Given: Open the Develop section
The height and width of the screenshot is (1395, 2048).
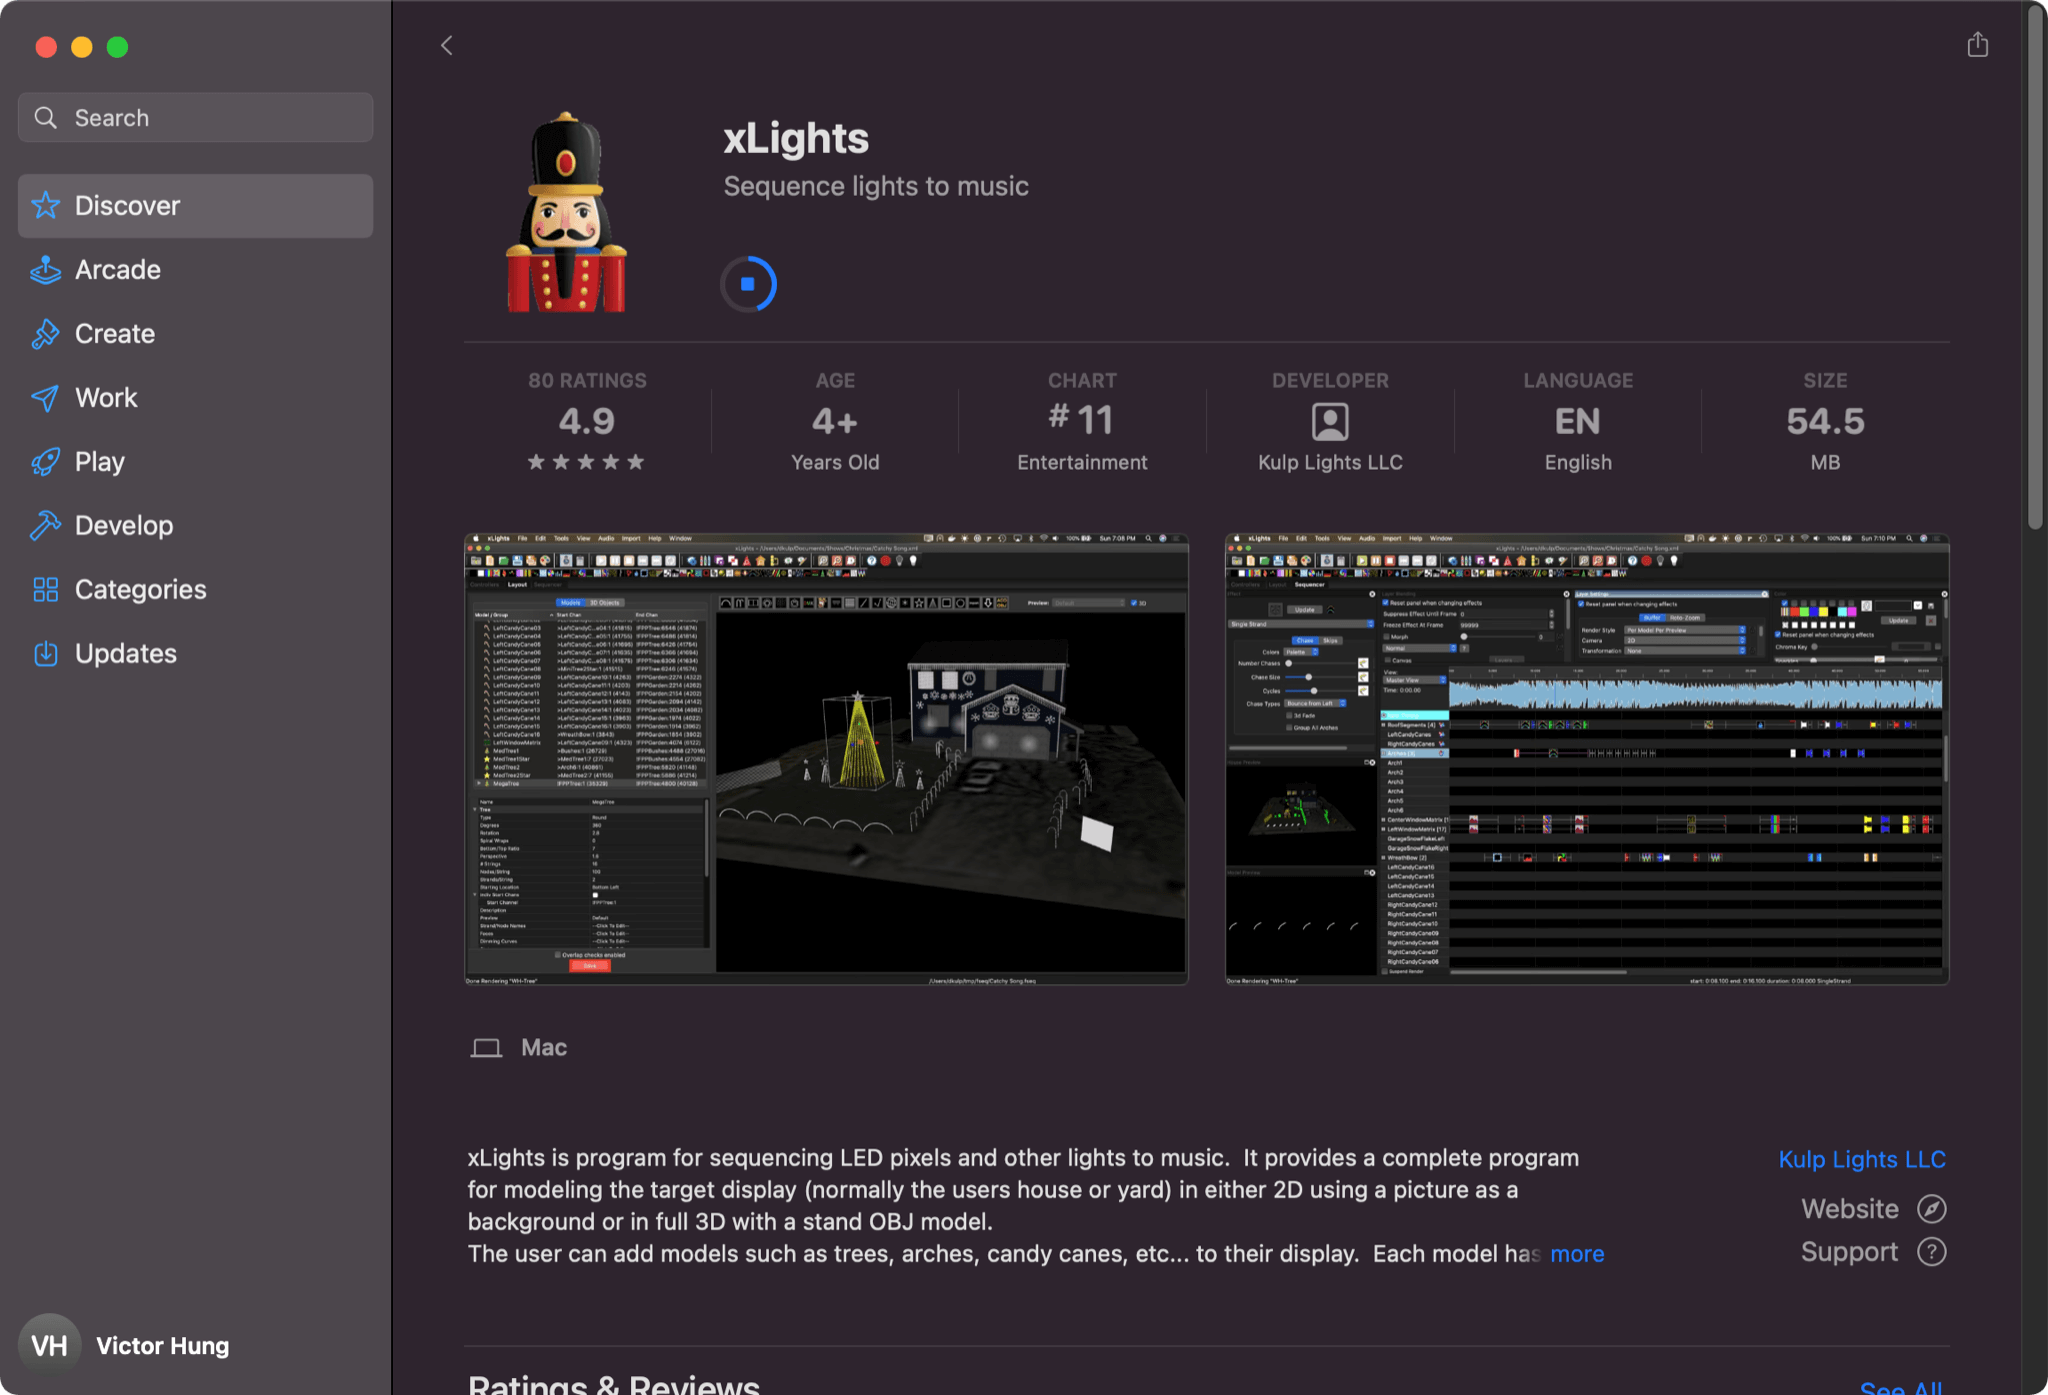Looking at the screenshot, I should (x=196, y=526).
